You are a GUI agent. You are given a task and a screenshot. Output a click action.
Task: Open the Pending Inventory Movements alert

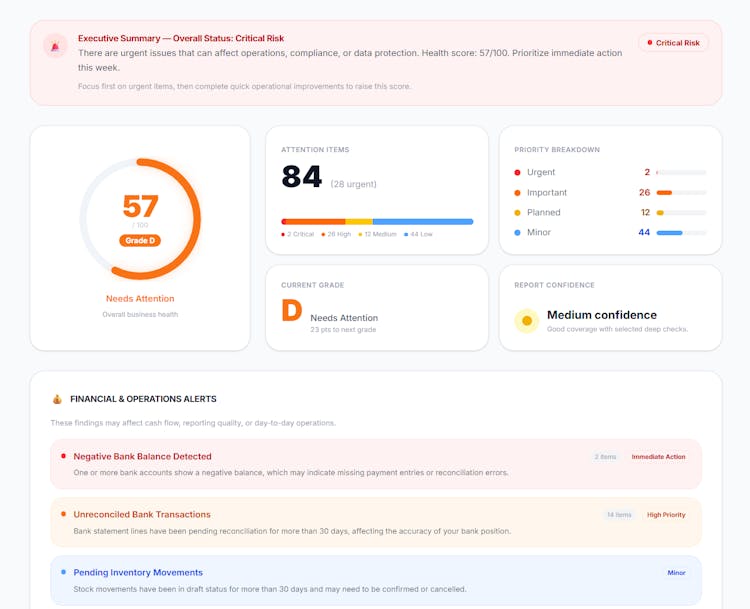click(138, 572)
